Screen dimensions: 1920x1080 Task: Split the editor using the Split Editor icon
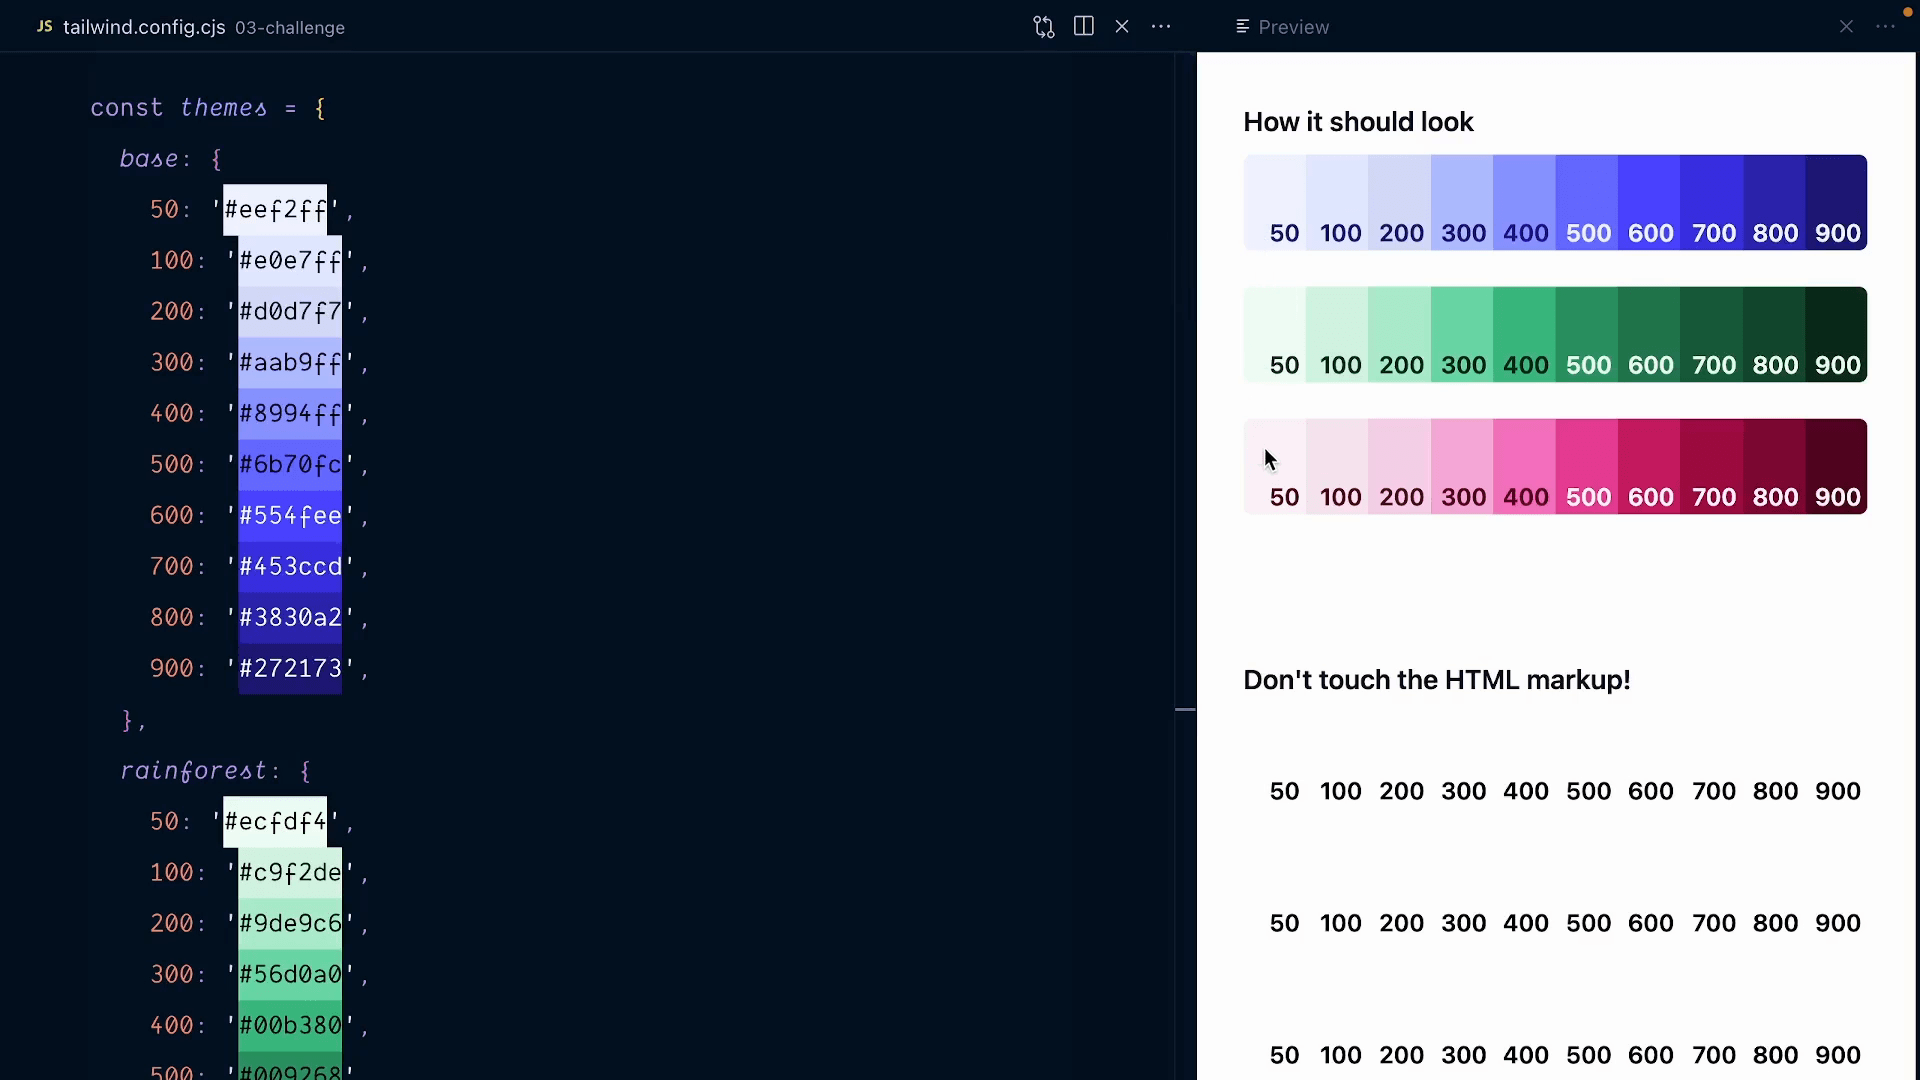coord(1083,26)
